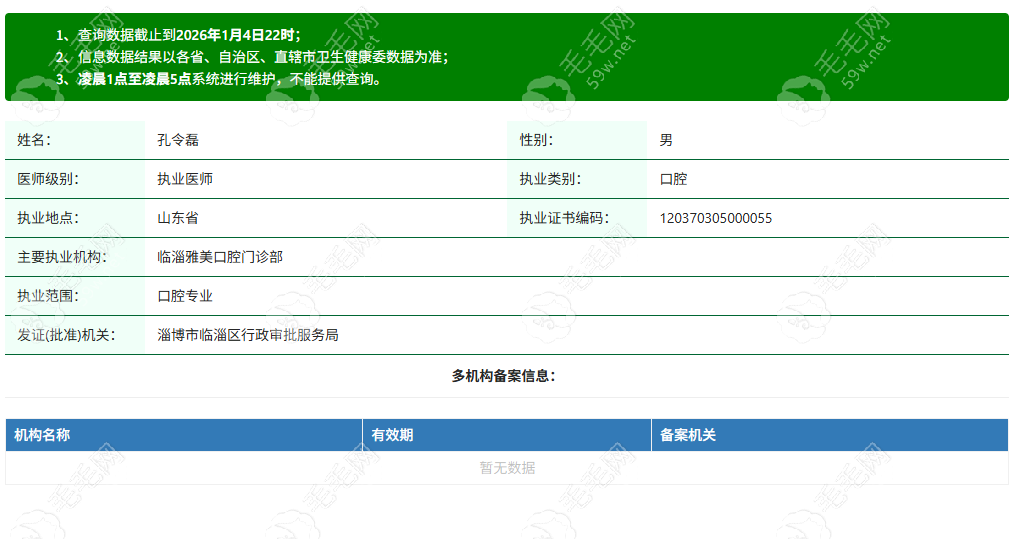Click the 执业范围 label
1021x539 pixels.
point(48,296)
